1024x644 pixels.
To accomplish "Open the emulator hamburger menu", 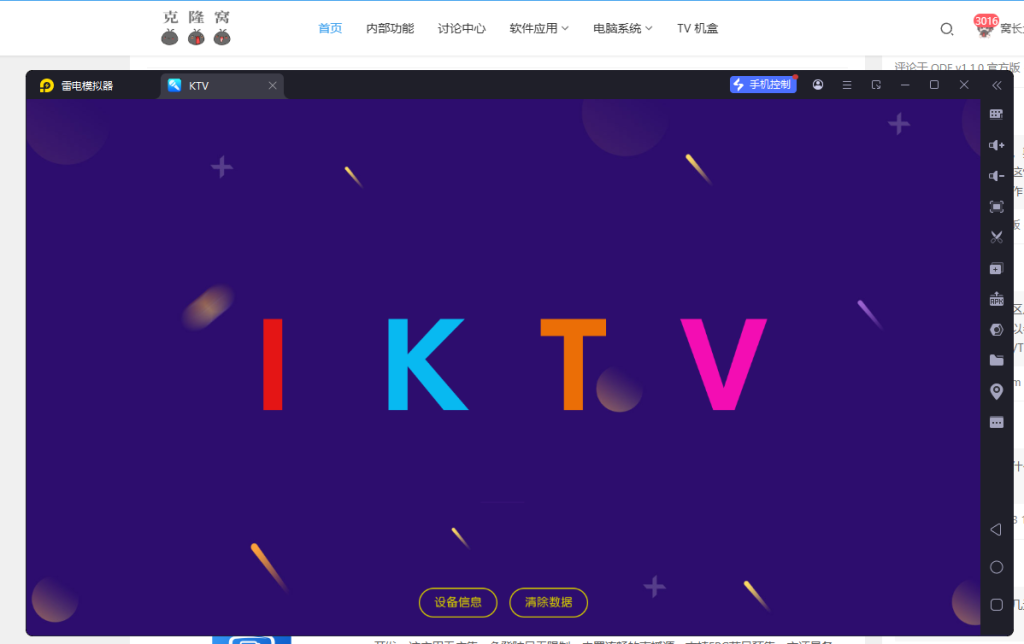I will pyautogui.click(x=847, y=85).
